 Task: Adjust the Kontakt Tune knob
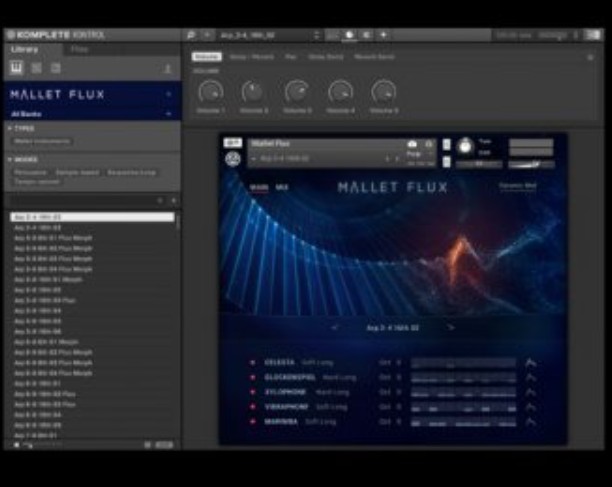pyautogui.click(x=464, y=146)
